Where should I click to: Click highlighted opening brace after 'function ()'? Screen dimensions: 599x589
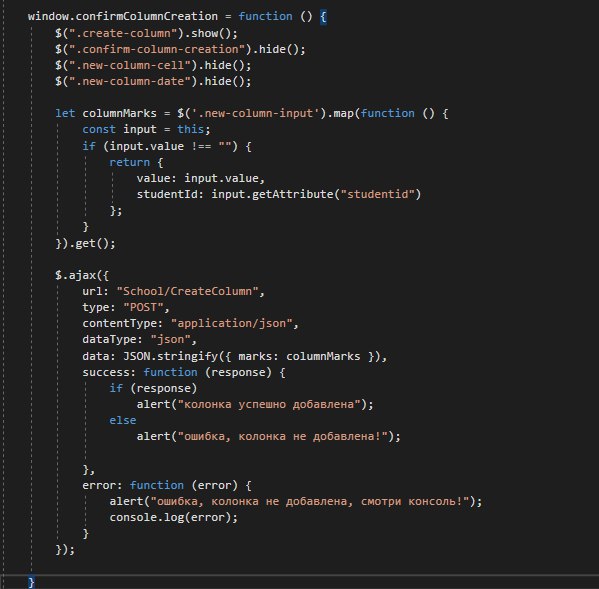(x=323, y=17)
